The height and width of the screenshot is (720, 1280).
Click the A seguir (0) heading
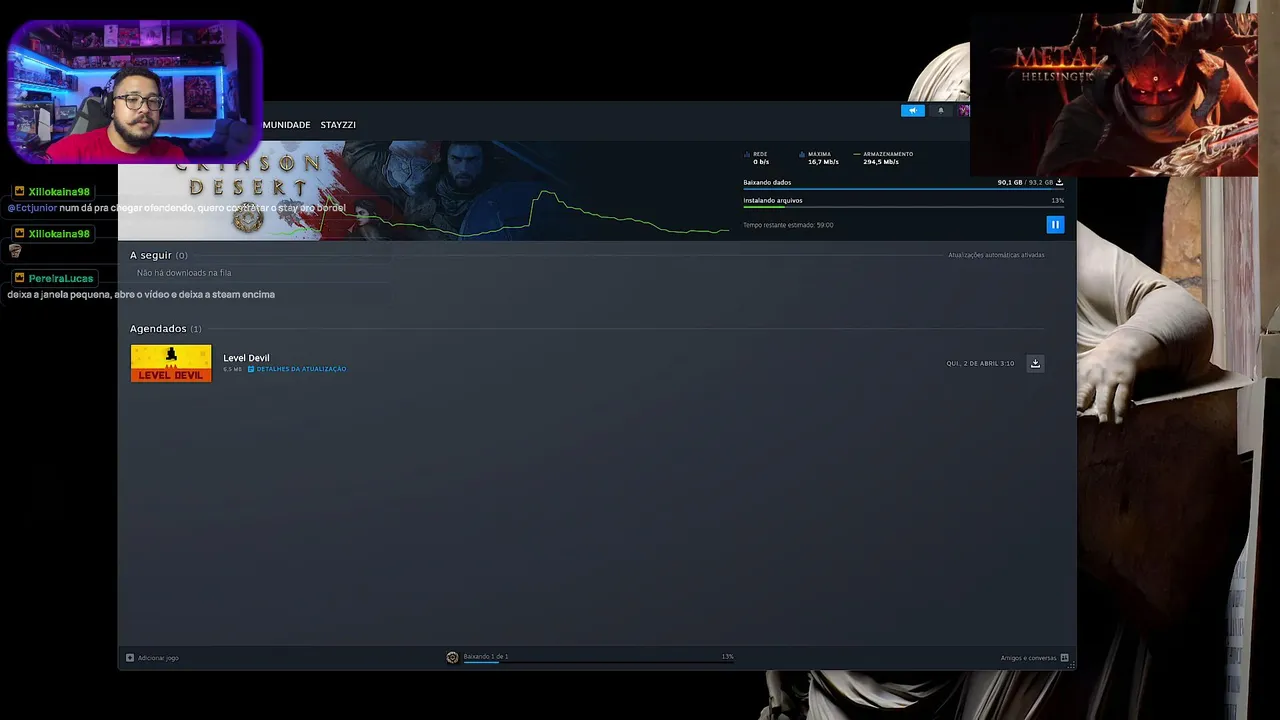(x=158, y=255)
